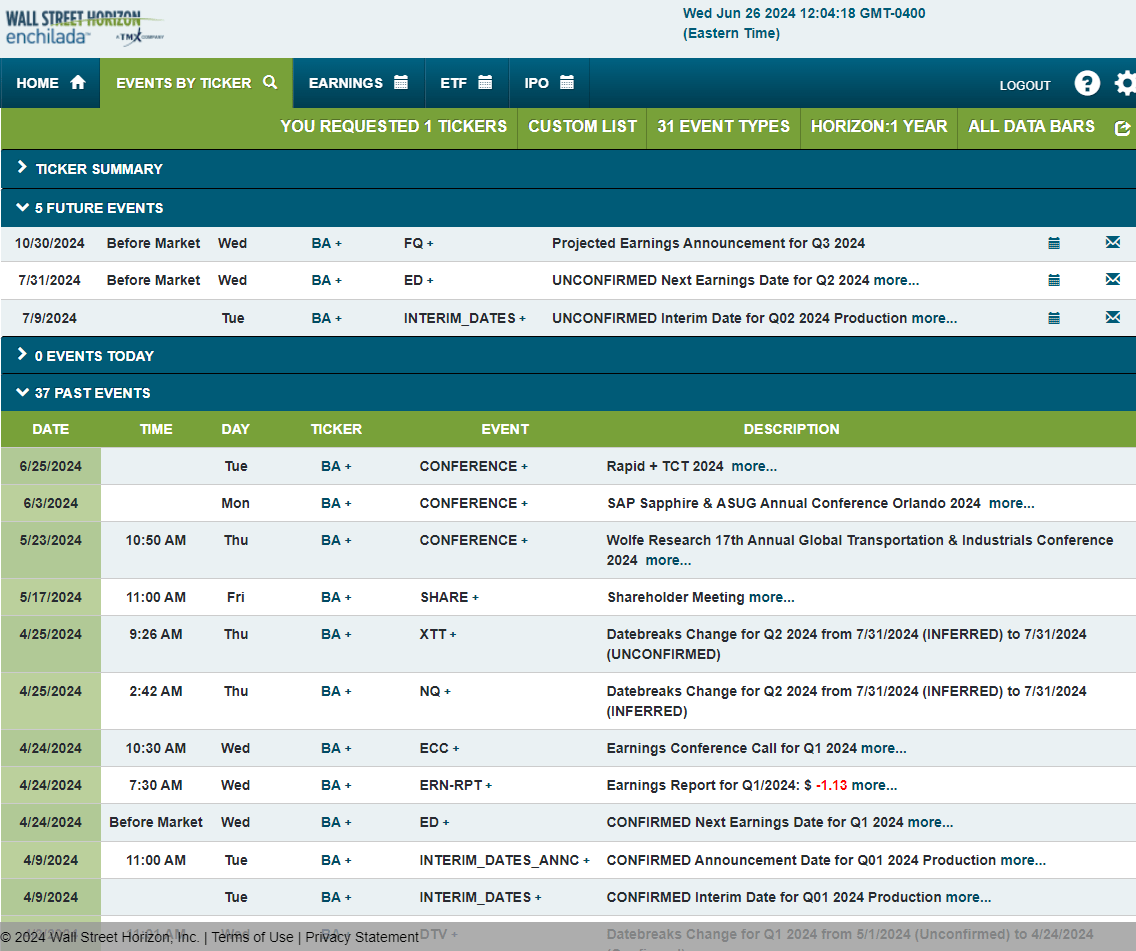Sort by the EVENT column header
The width and height of the screenshot is (1136, 951).
coord(505,430)
